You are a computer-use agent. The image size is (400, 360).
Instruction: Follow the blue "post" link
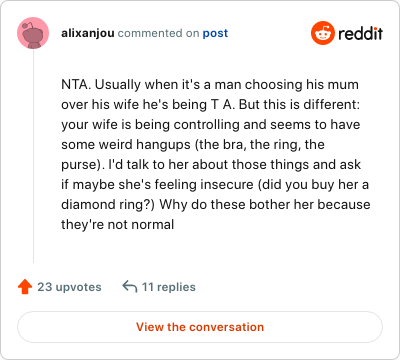coord(215,33)
